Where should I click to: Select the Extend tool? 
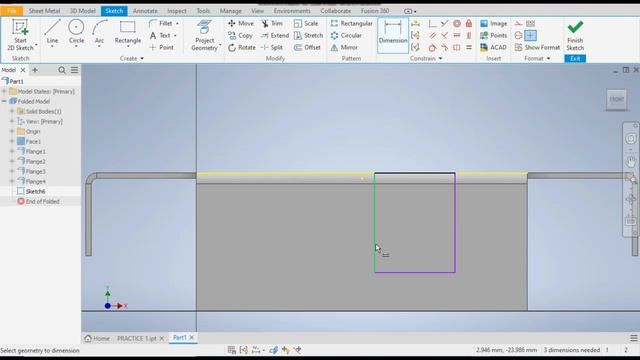pos(275,36)
